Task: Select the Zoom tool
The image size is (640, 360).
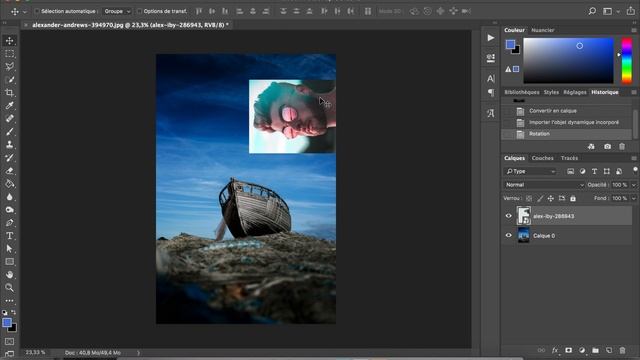Action: pyautogui.click(x=9, y=288)
